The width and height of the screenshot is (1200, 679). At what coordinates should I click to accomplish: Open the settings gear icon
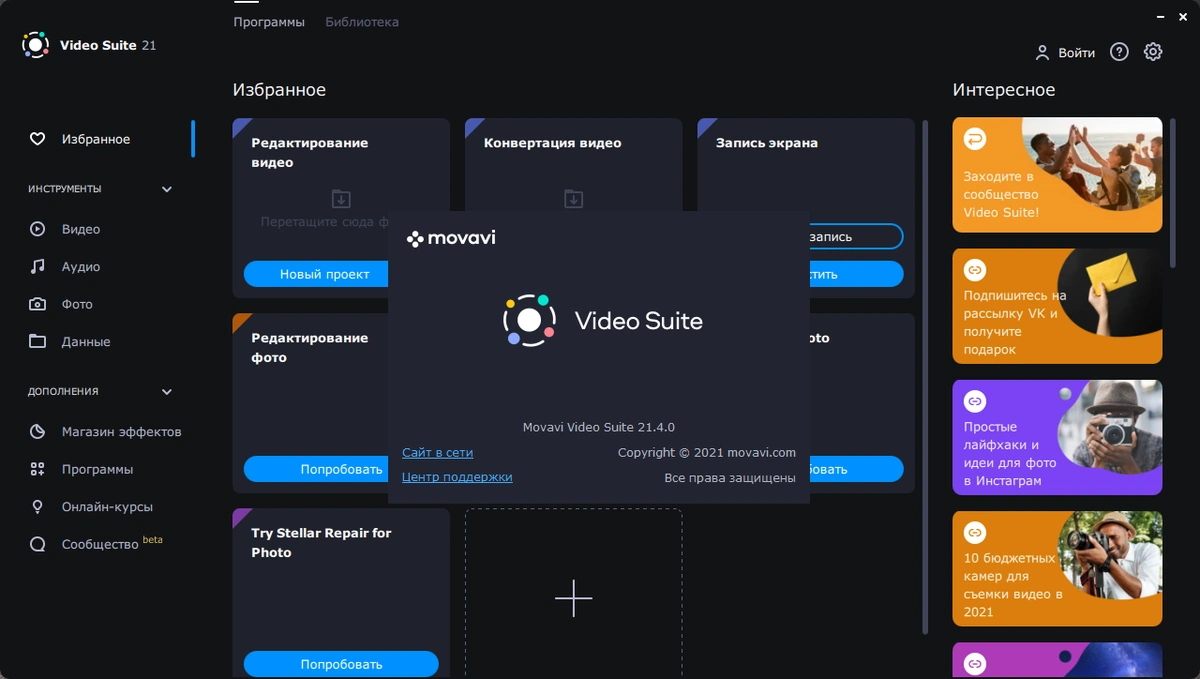coord(1153,52)
